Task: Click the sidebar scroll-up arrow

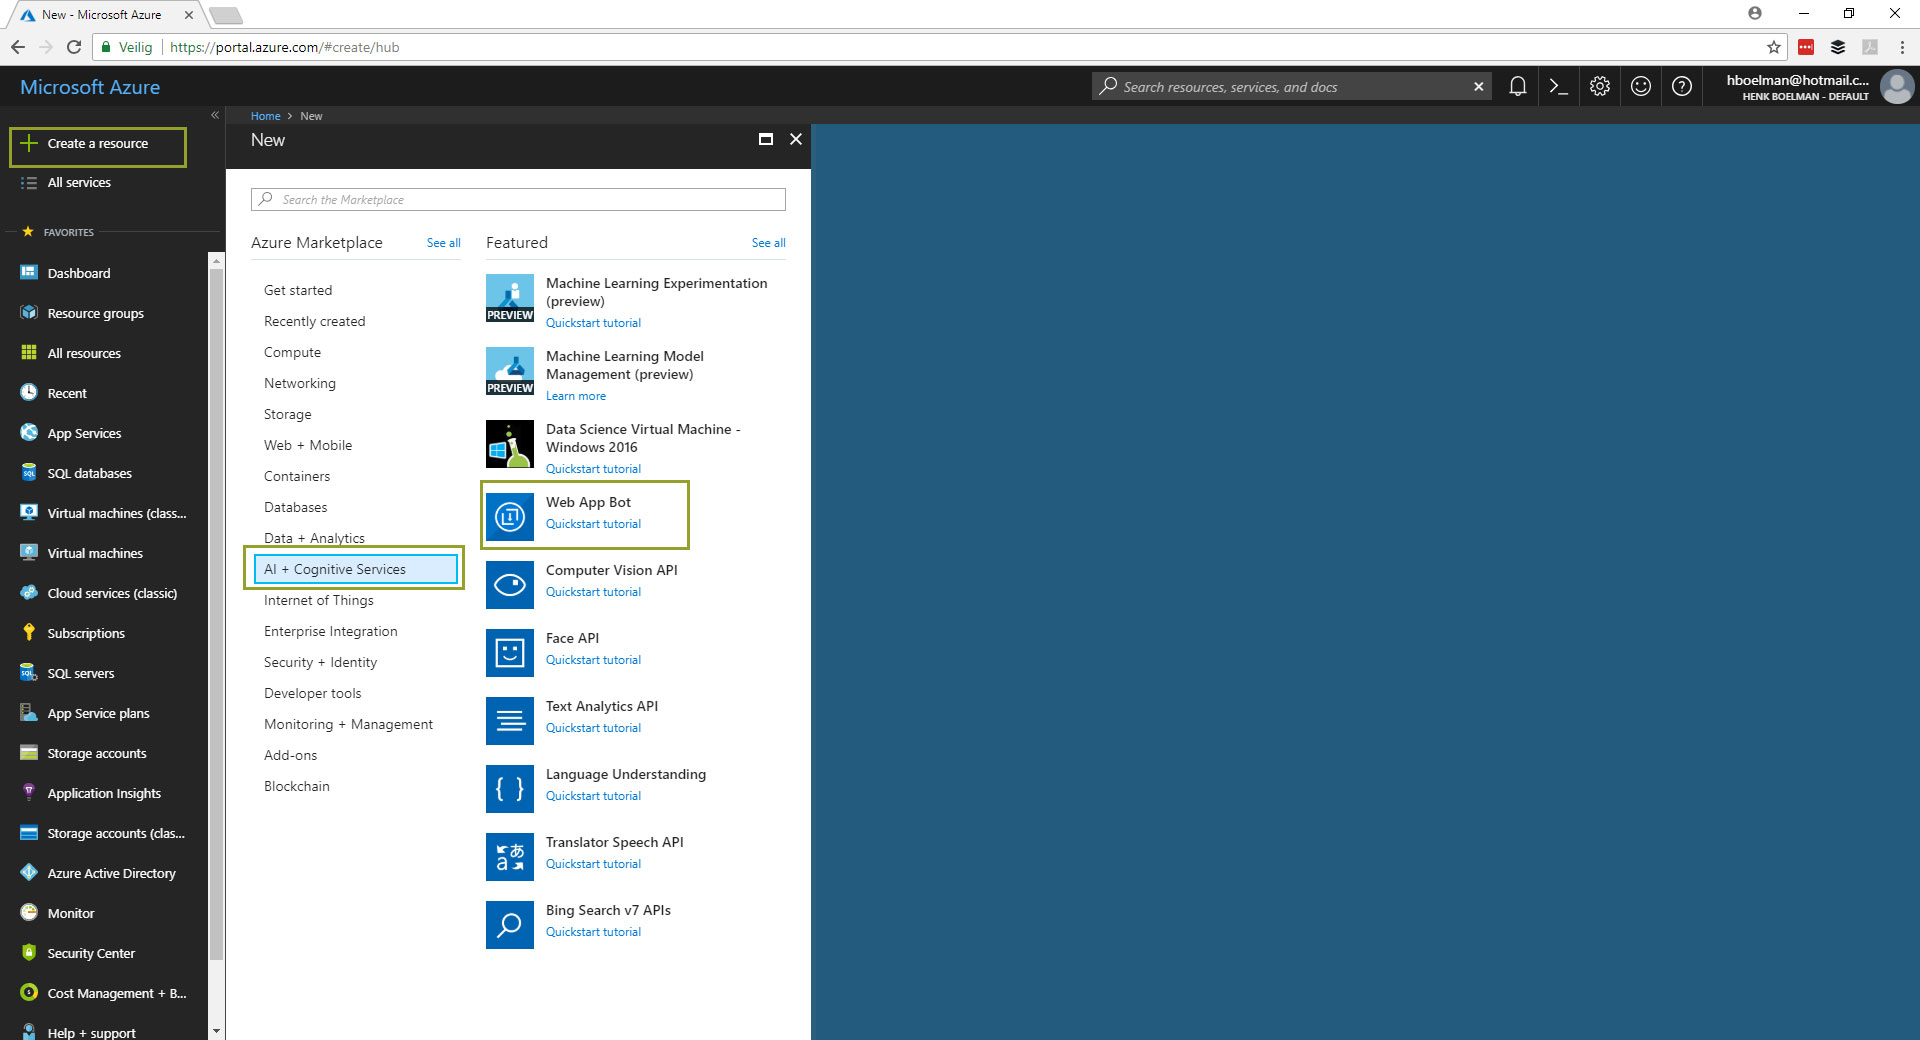Action: click(216, 260)
